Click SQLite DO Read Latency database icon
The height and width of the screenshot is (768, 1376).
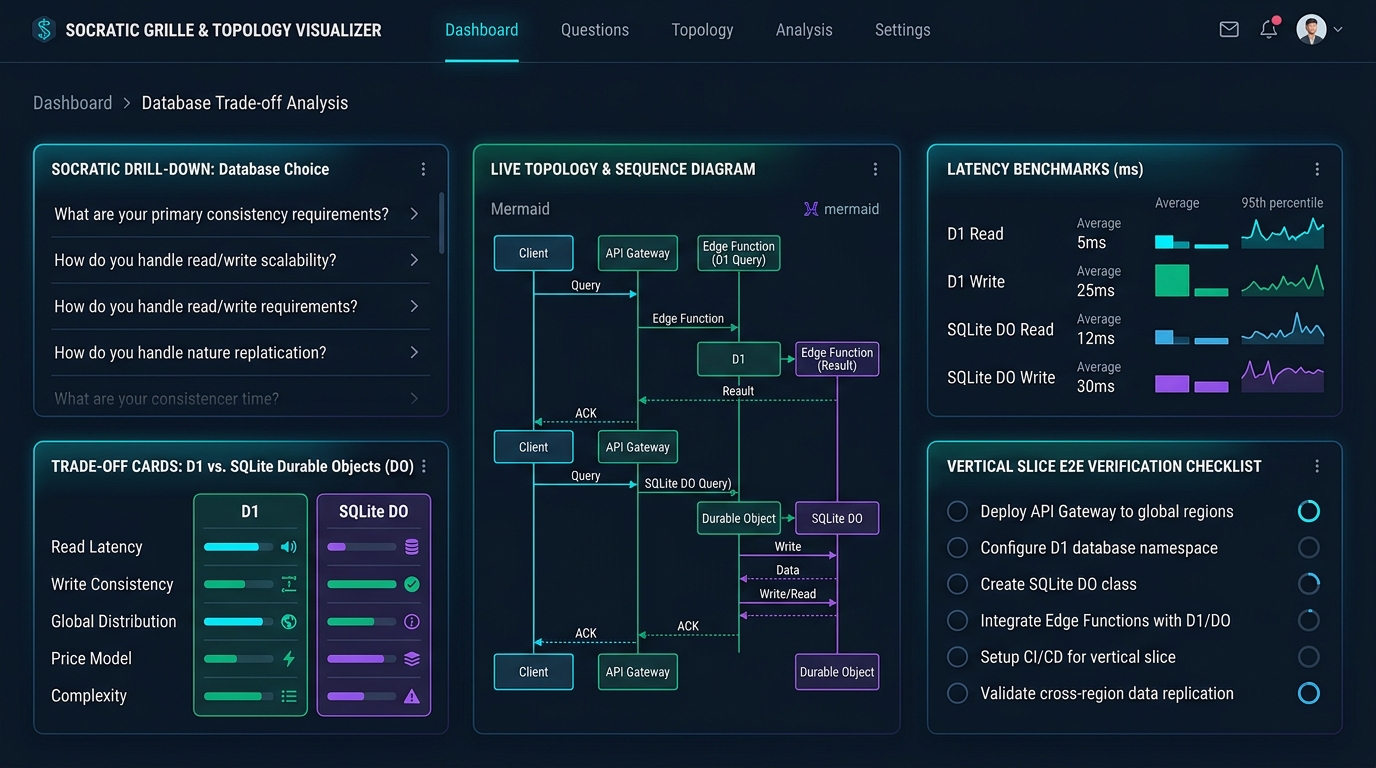[412, 547]
